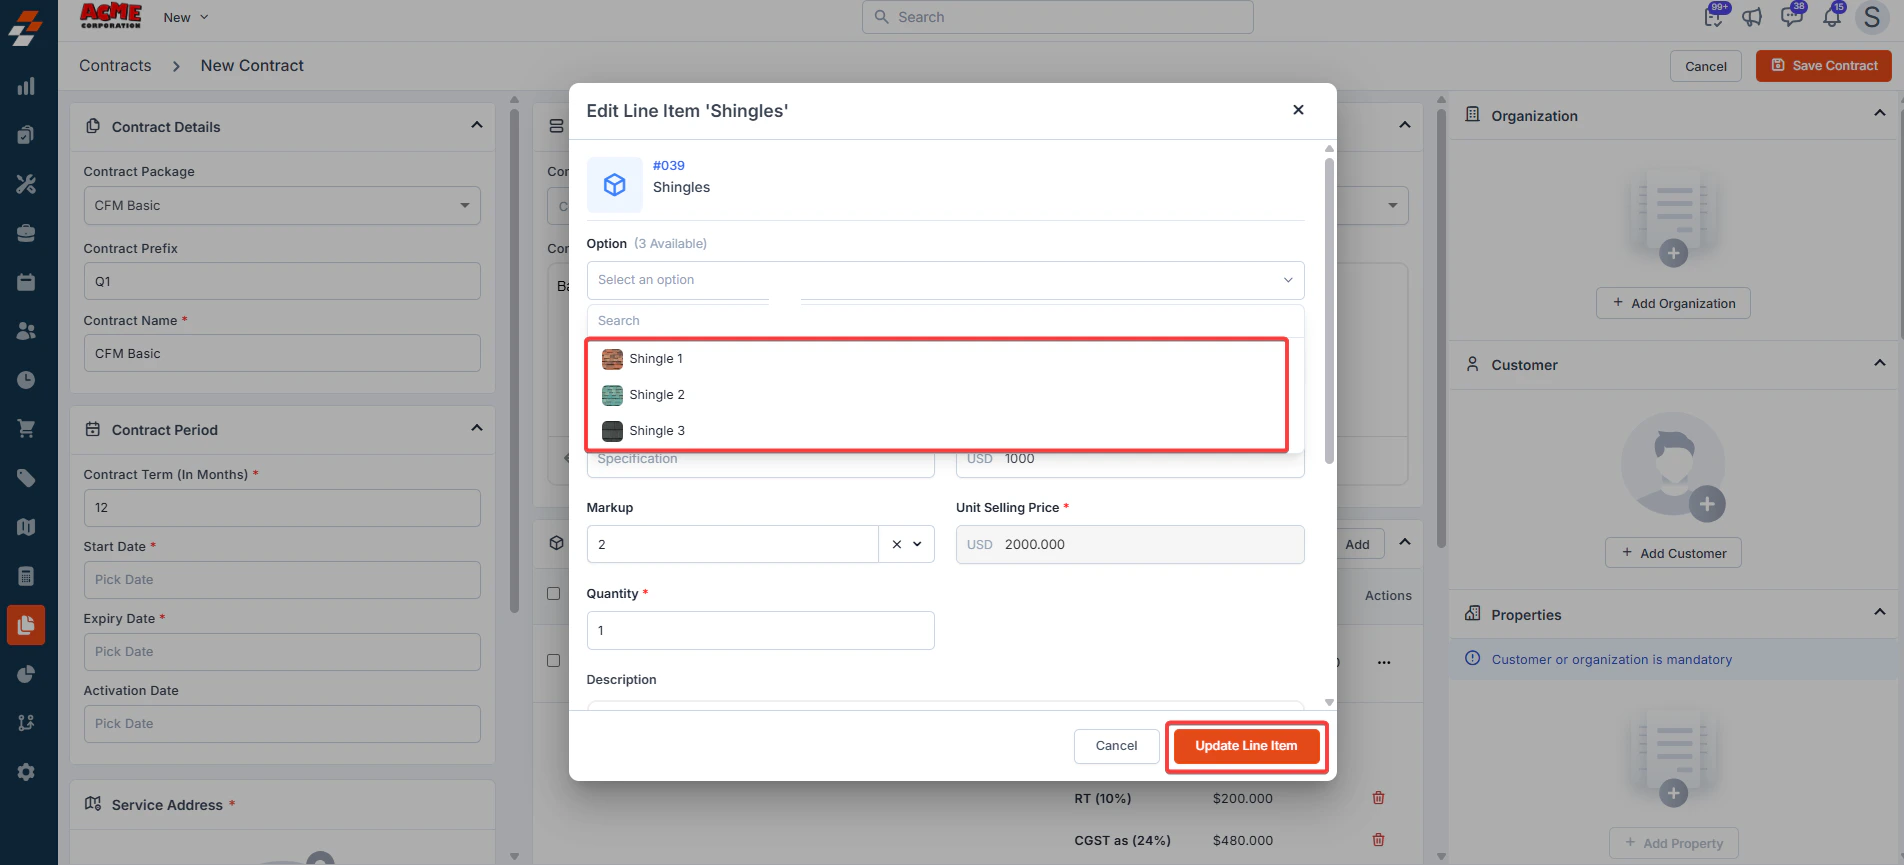Tick the line item row checkbox
The image size is (1904, 865).
553,661
